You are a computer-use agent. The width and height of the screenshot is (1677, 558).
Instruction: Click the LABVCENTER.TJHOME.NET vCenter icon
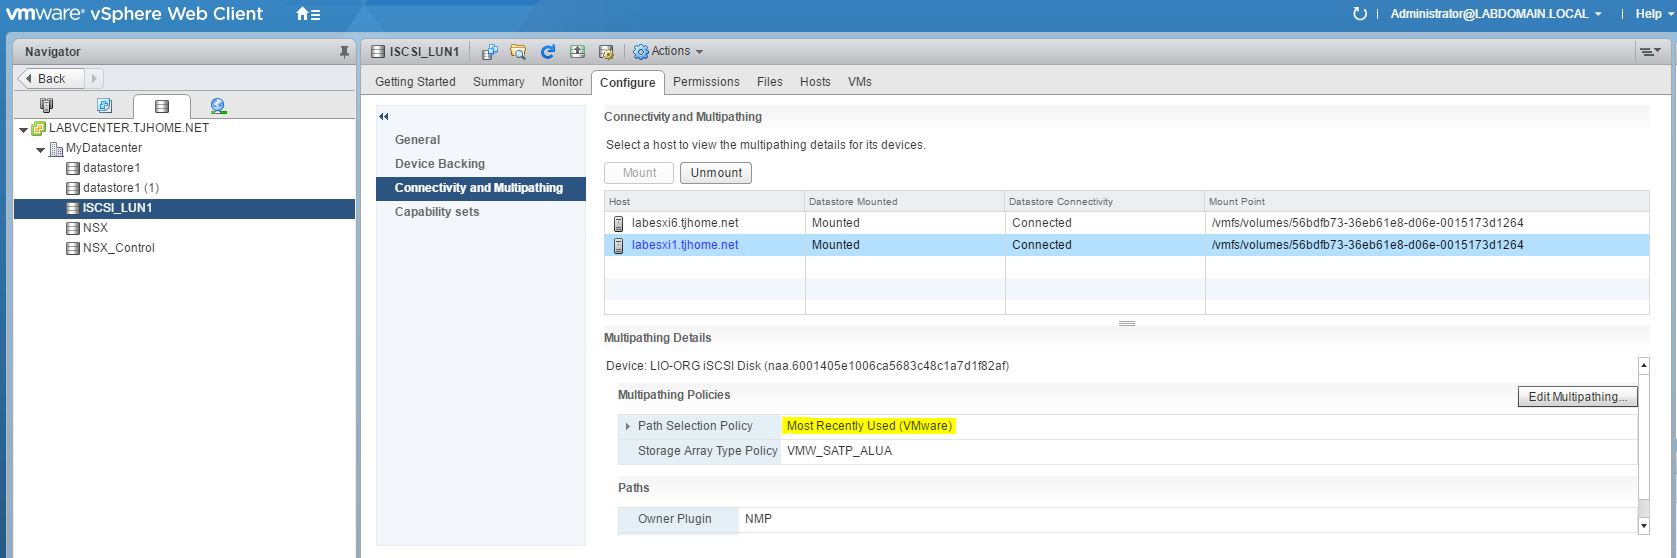tap(39, 128)
